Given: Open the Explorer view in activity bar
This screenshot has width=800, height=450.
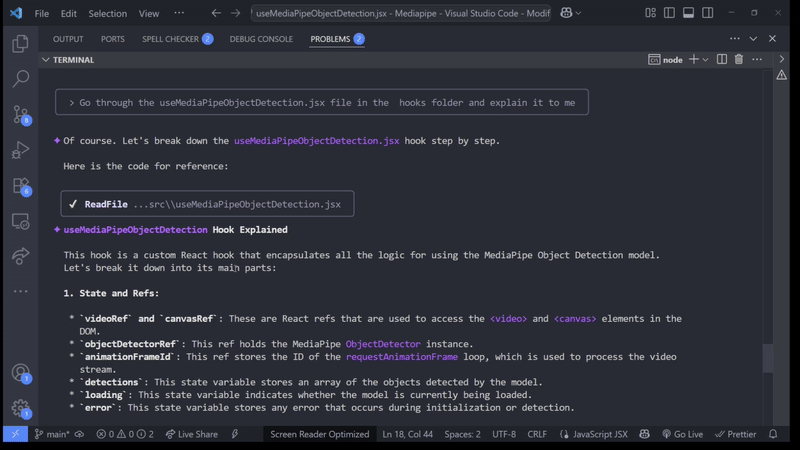Looking at the screenshot, I should pos(20,44).
